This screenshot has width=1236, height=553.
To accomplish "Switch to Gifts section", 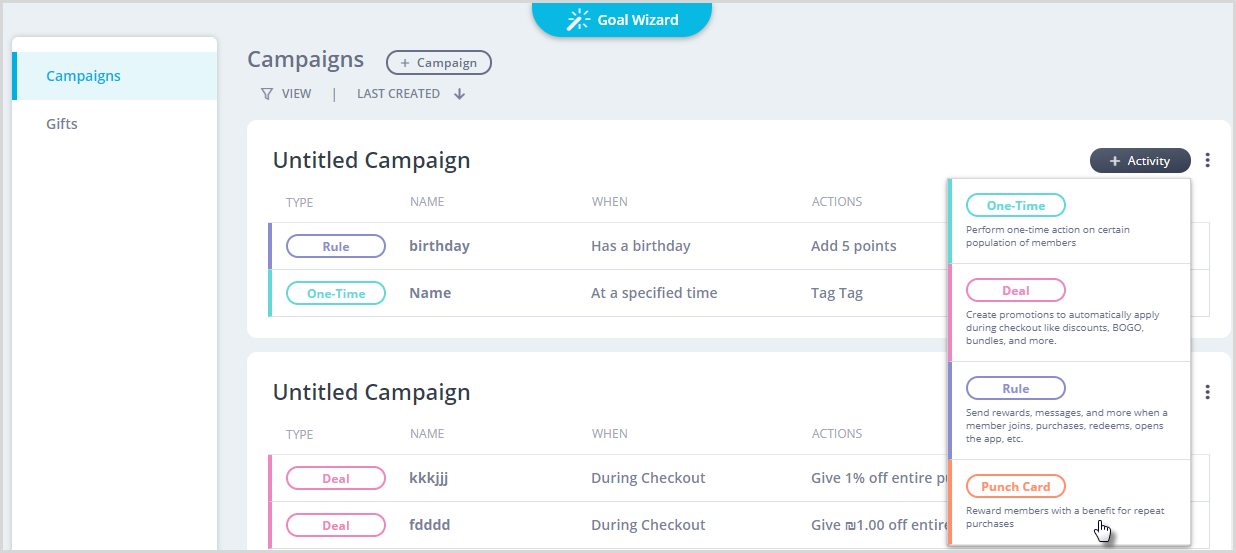I will tap(62, 124).
